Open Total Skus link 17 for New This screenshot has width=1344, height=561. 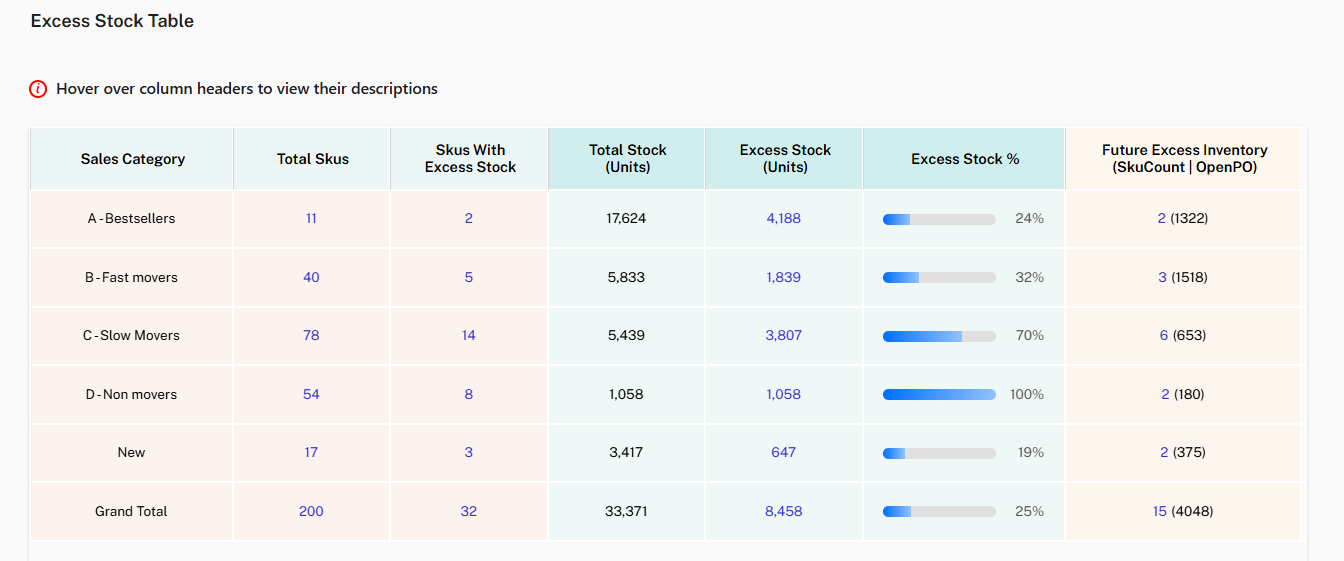[x=311, y=452]
